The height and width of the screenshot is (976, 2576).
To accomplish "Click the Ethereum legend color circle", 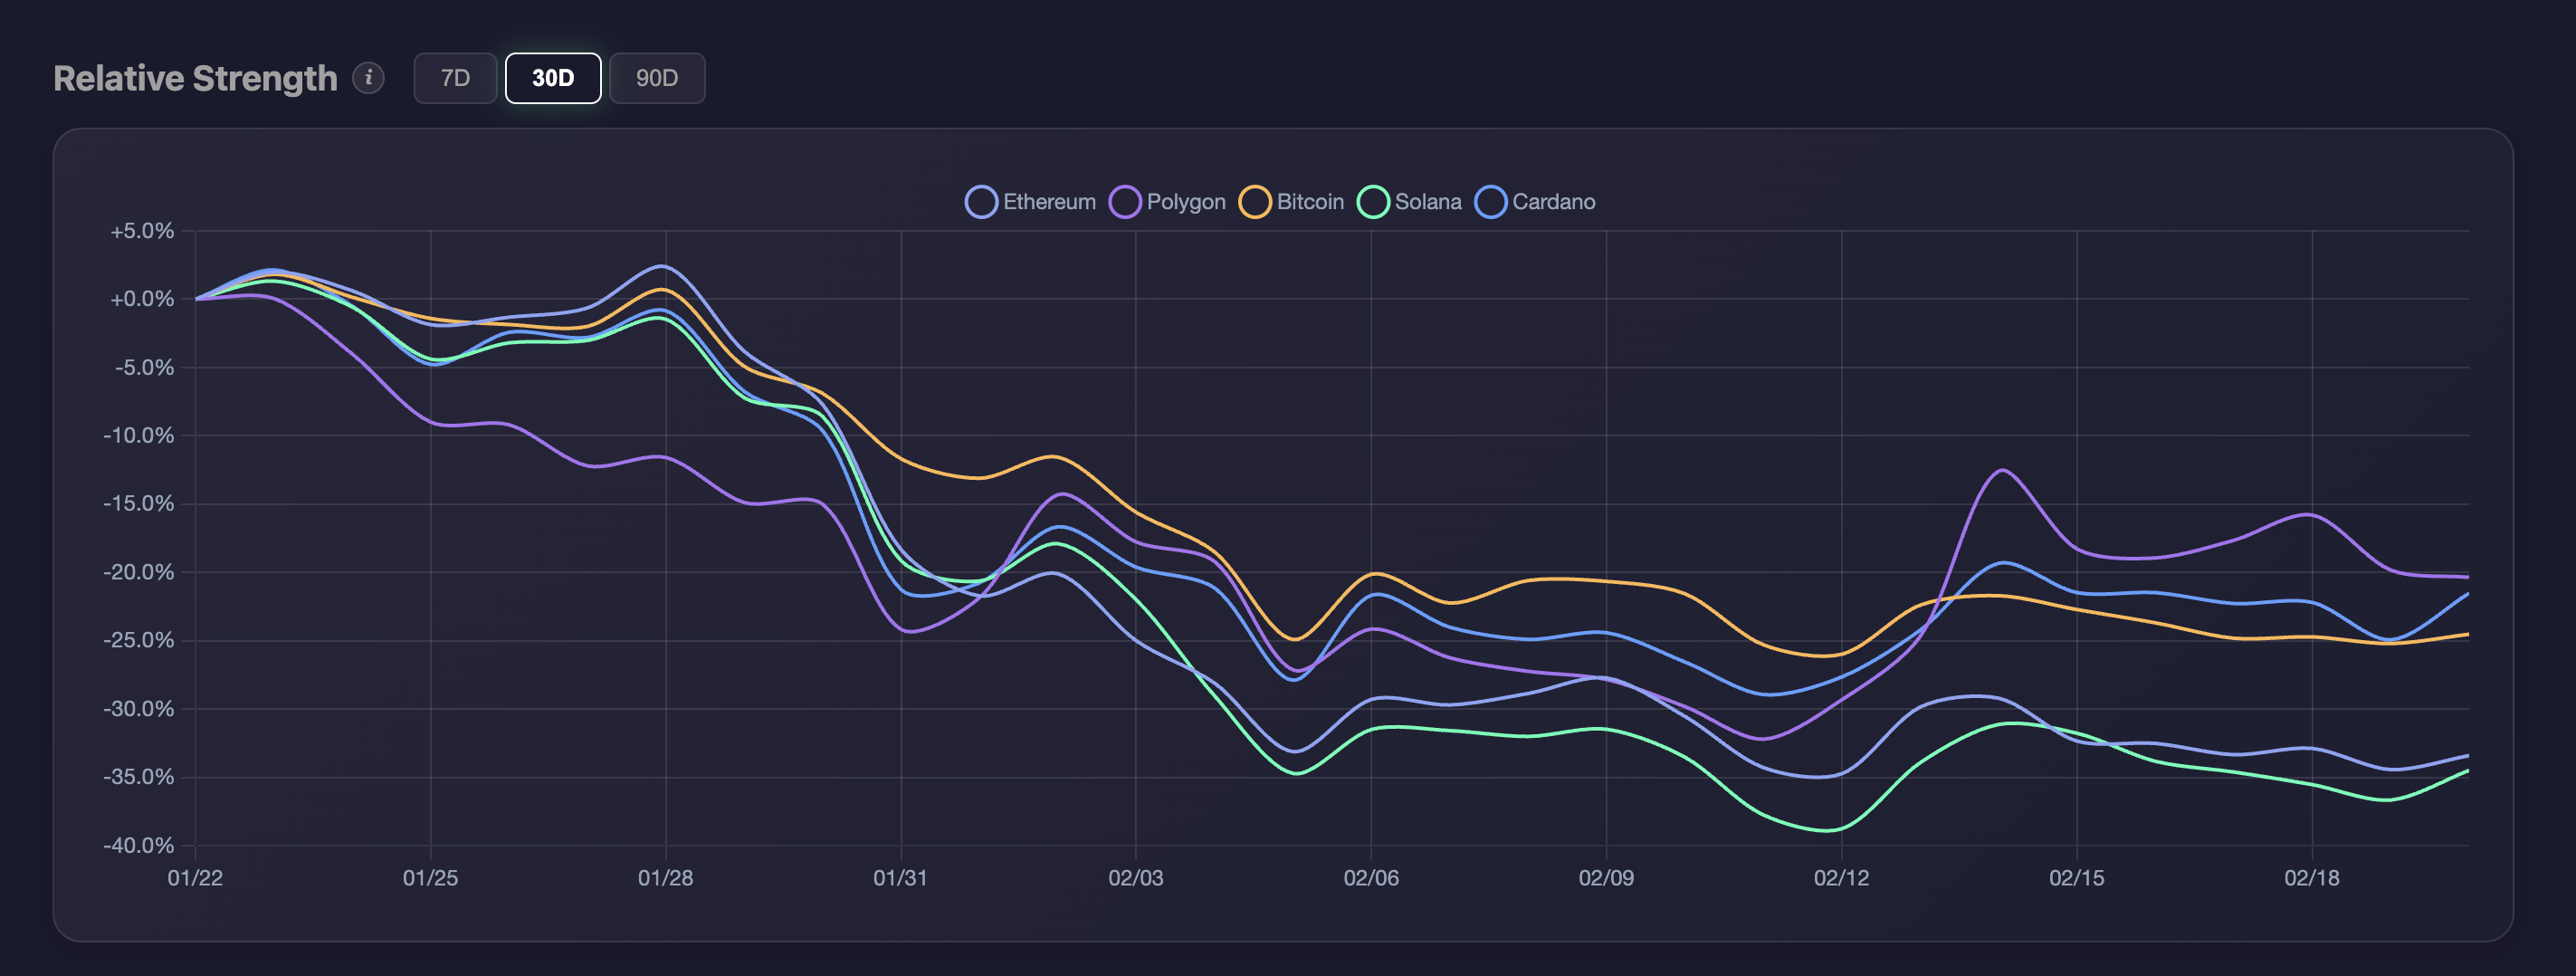I will point(982,201).
